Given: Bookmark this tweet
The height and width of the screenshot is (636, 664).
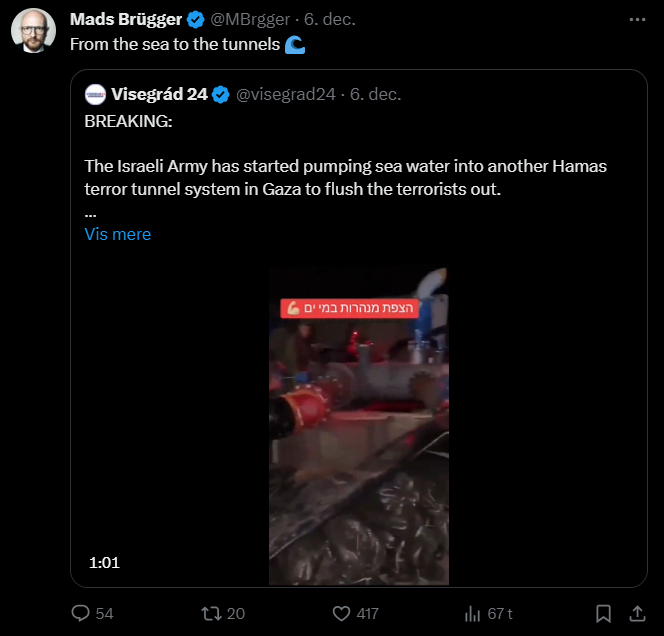Looking at the screenshot, I should pos(603,613).
